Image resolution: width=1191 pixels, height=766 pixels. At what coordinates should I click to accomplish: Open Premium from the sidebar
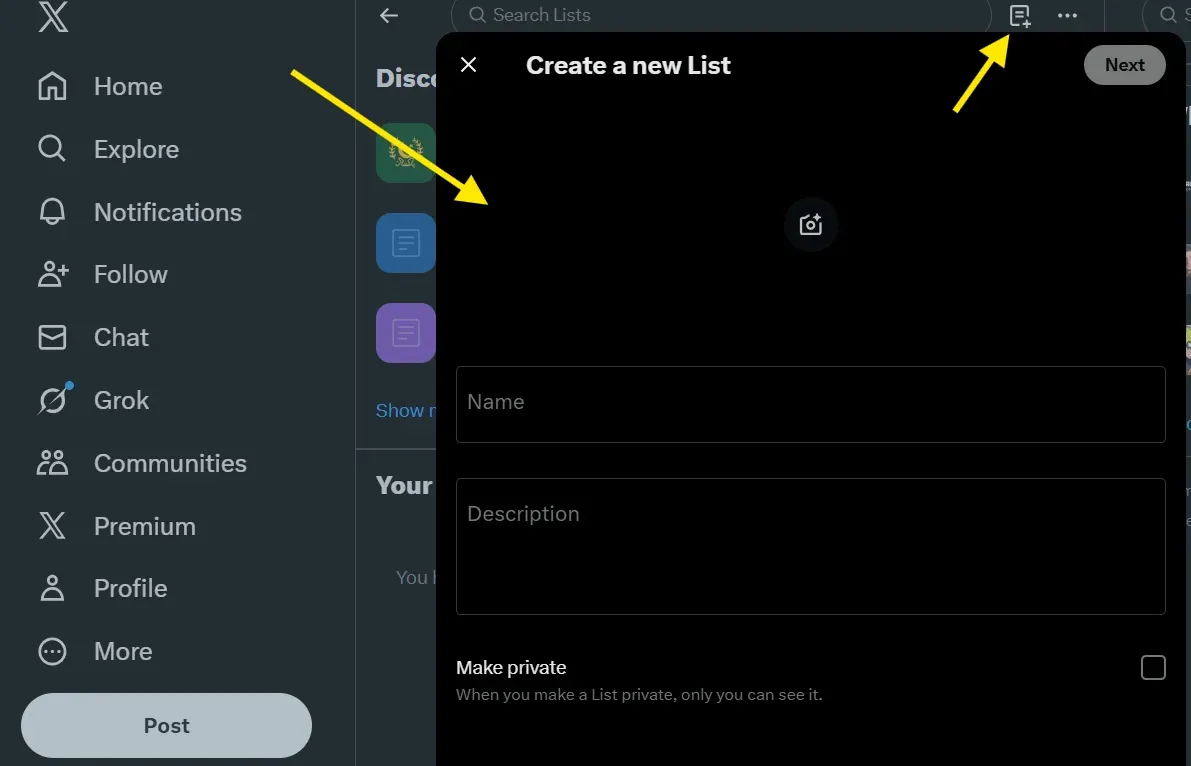click(144, 525)
